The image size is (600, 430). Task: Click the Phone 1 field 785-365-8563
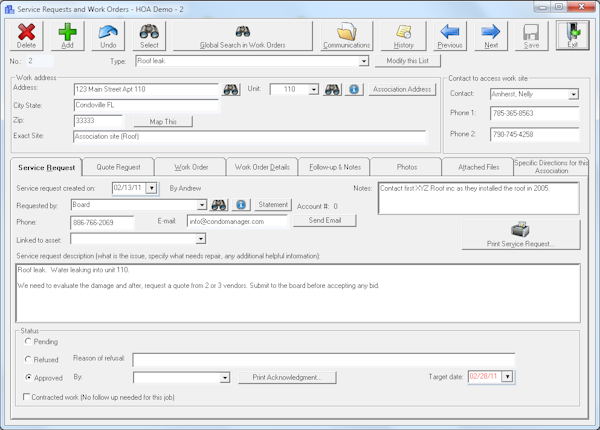click(534, 113)
